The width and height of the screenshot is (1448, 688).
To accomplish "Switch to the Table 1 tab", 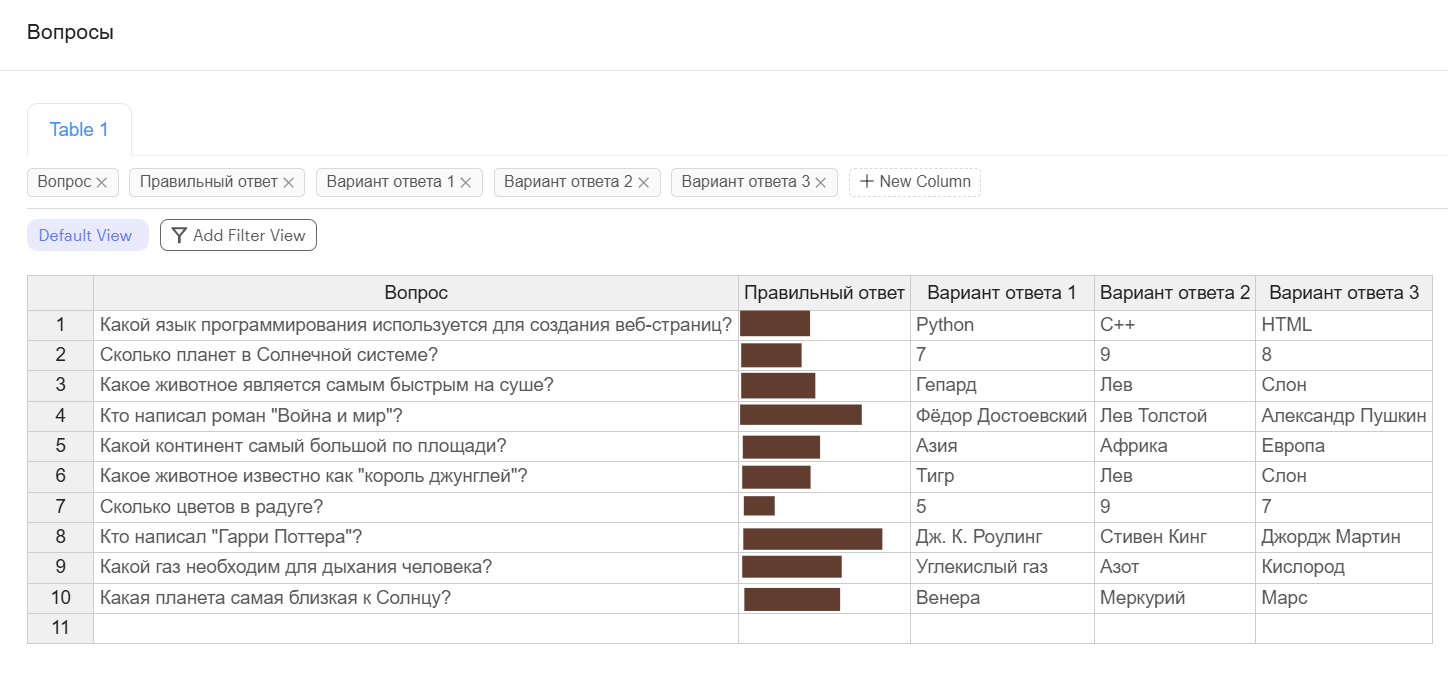I will (79, 130).
